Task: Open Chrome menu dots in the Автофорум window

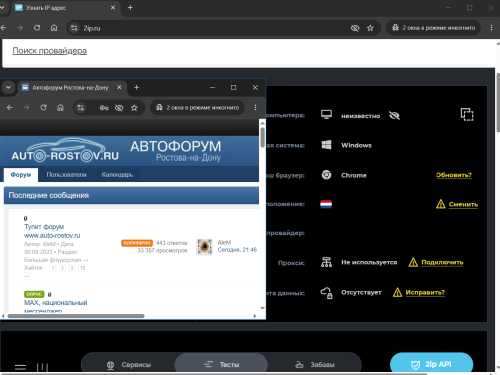Action: click(255, 107)
